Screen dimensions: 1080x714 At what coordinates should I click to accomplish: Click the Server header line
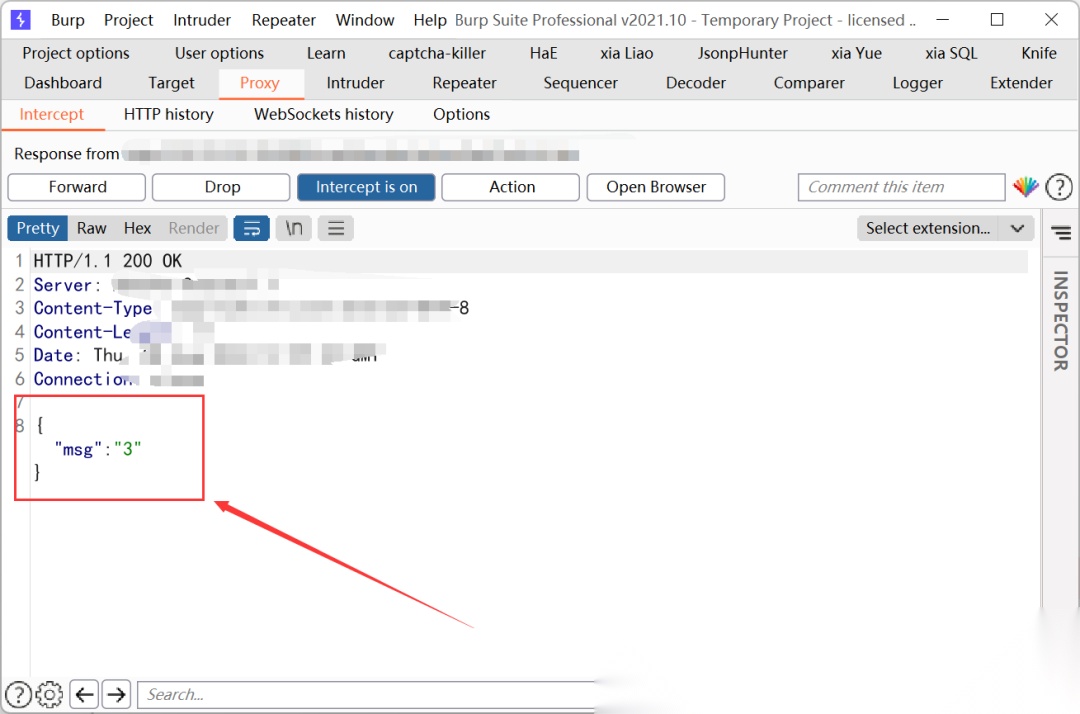coord(156,284)
